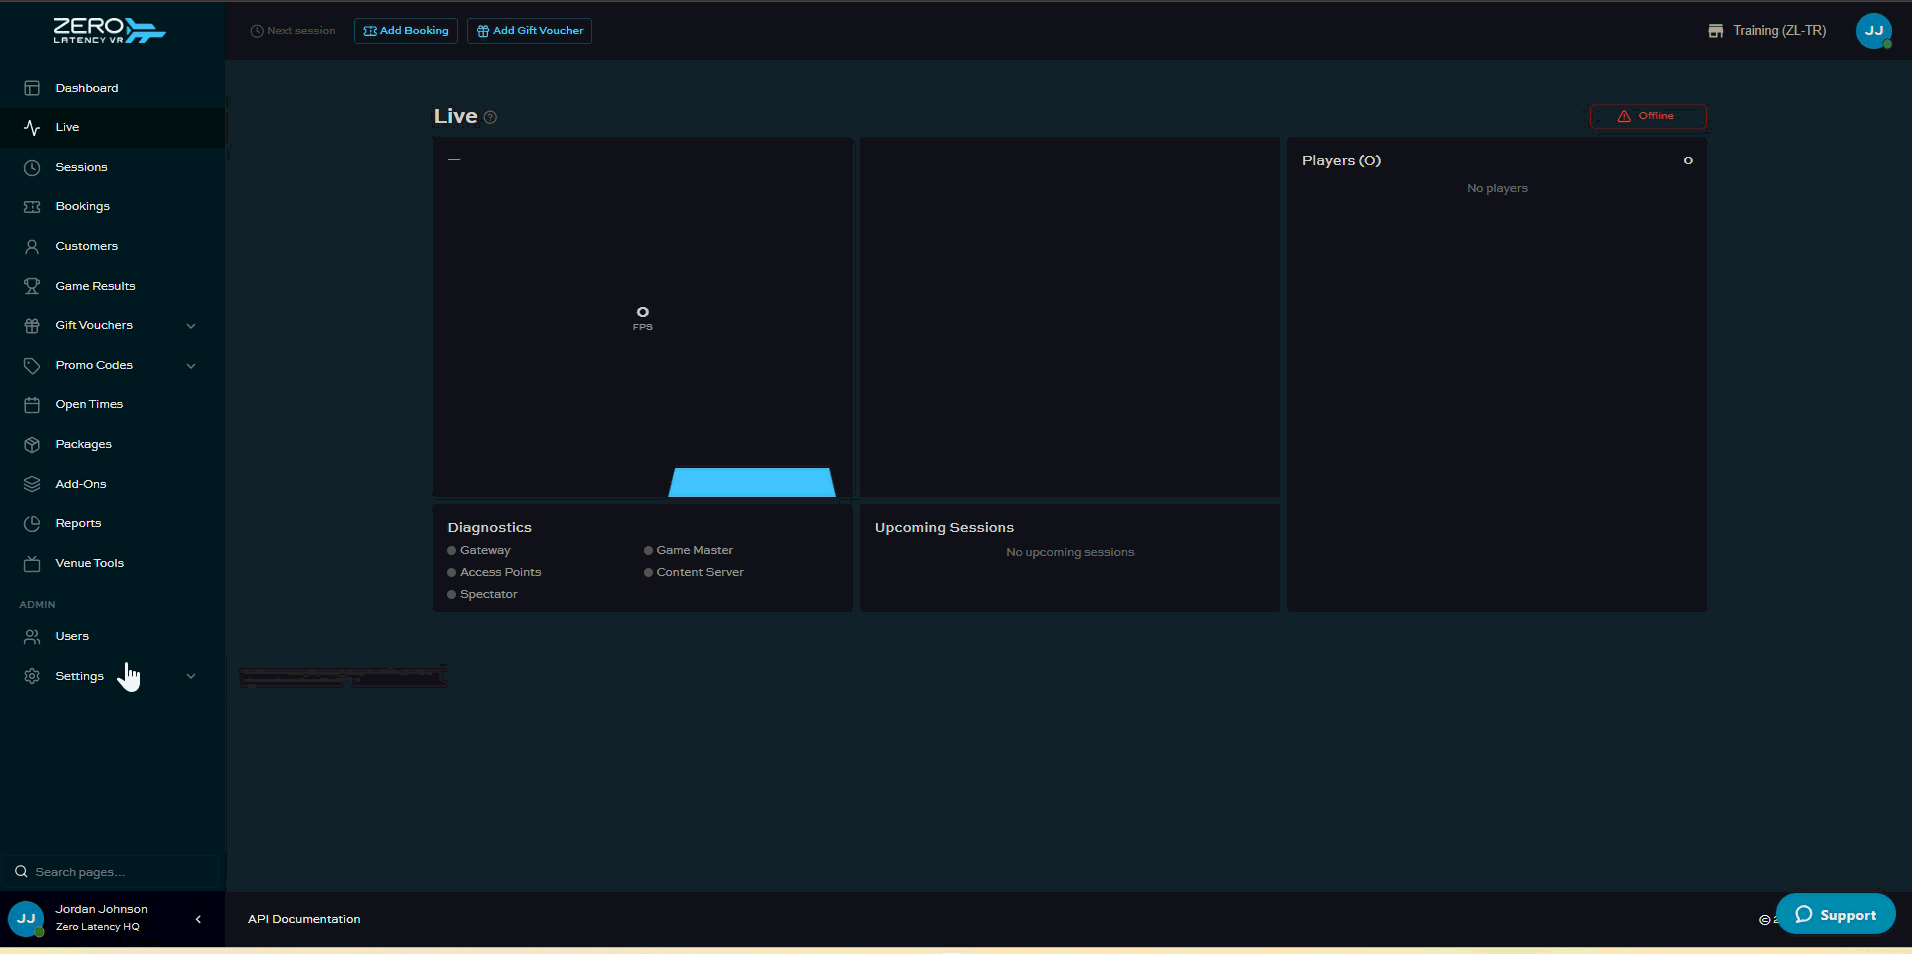1912x954 pixels.
Task: Open the Reports pie chart icon
Action: 32,524
